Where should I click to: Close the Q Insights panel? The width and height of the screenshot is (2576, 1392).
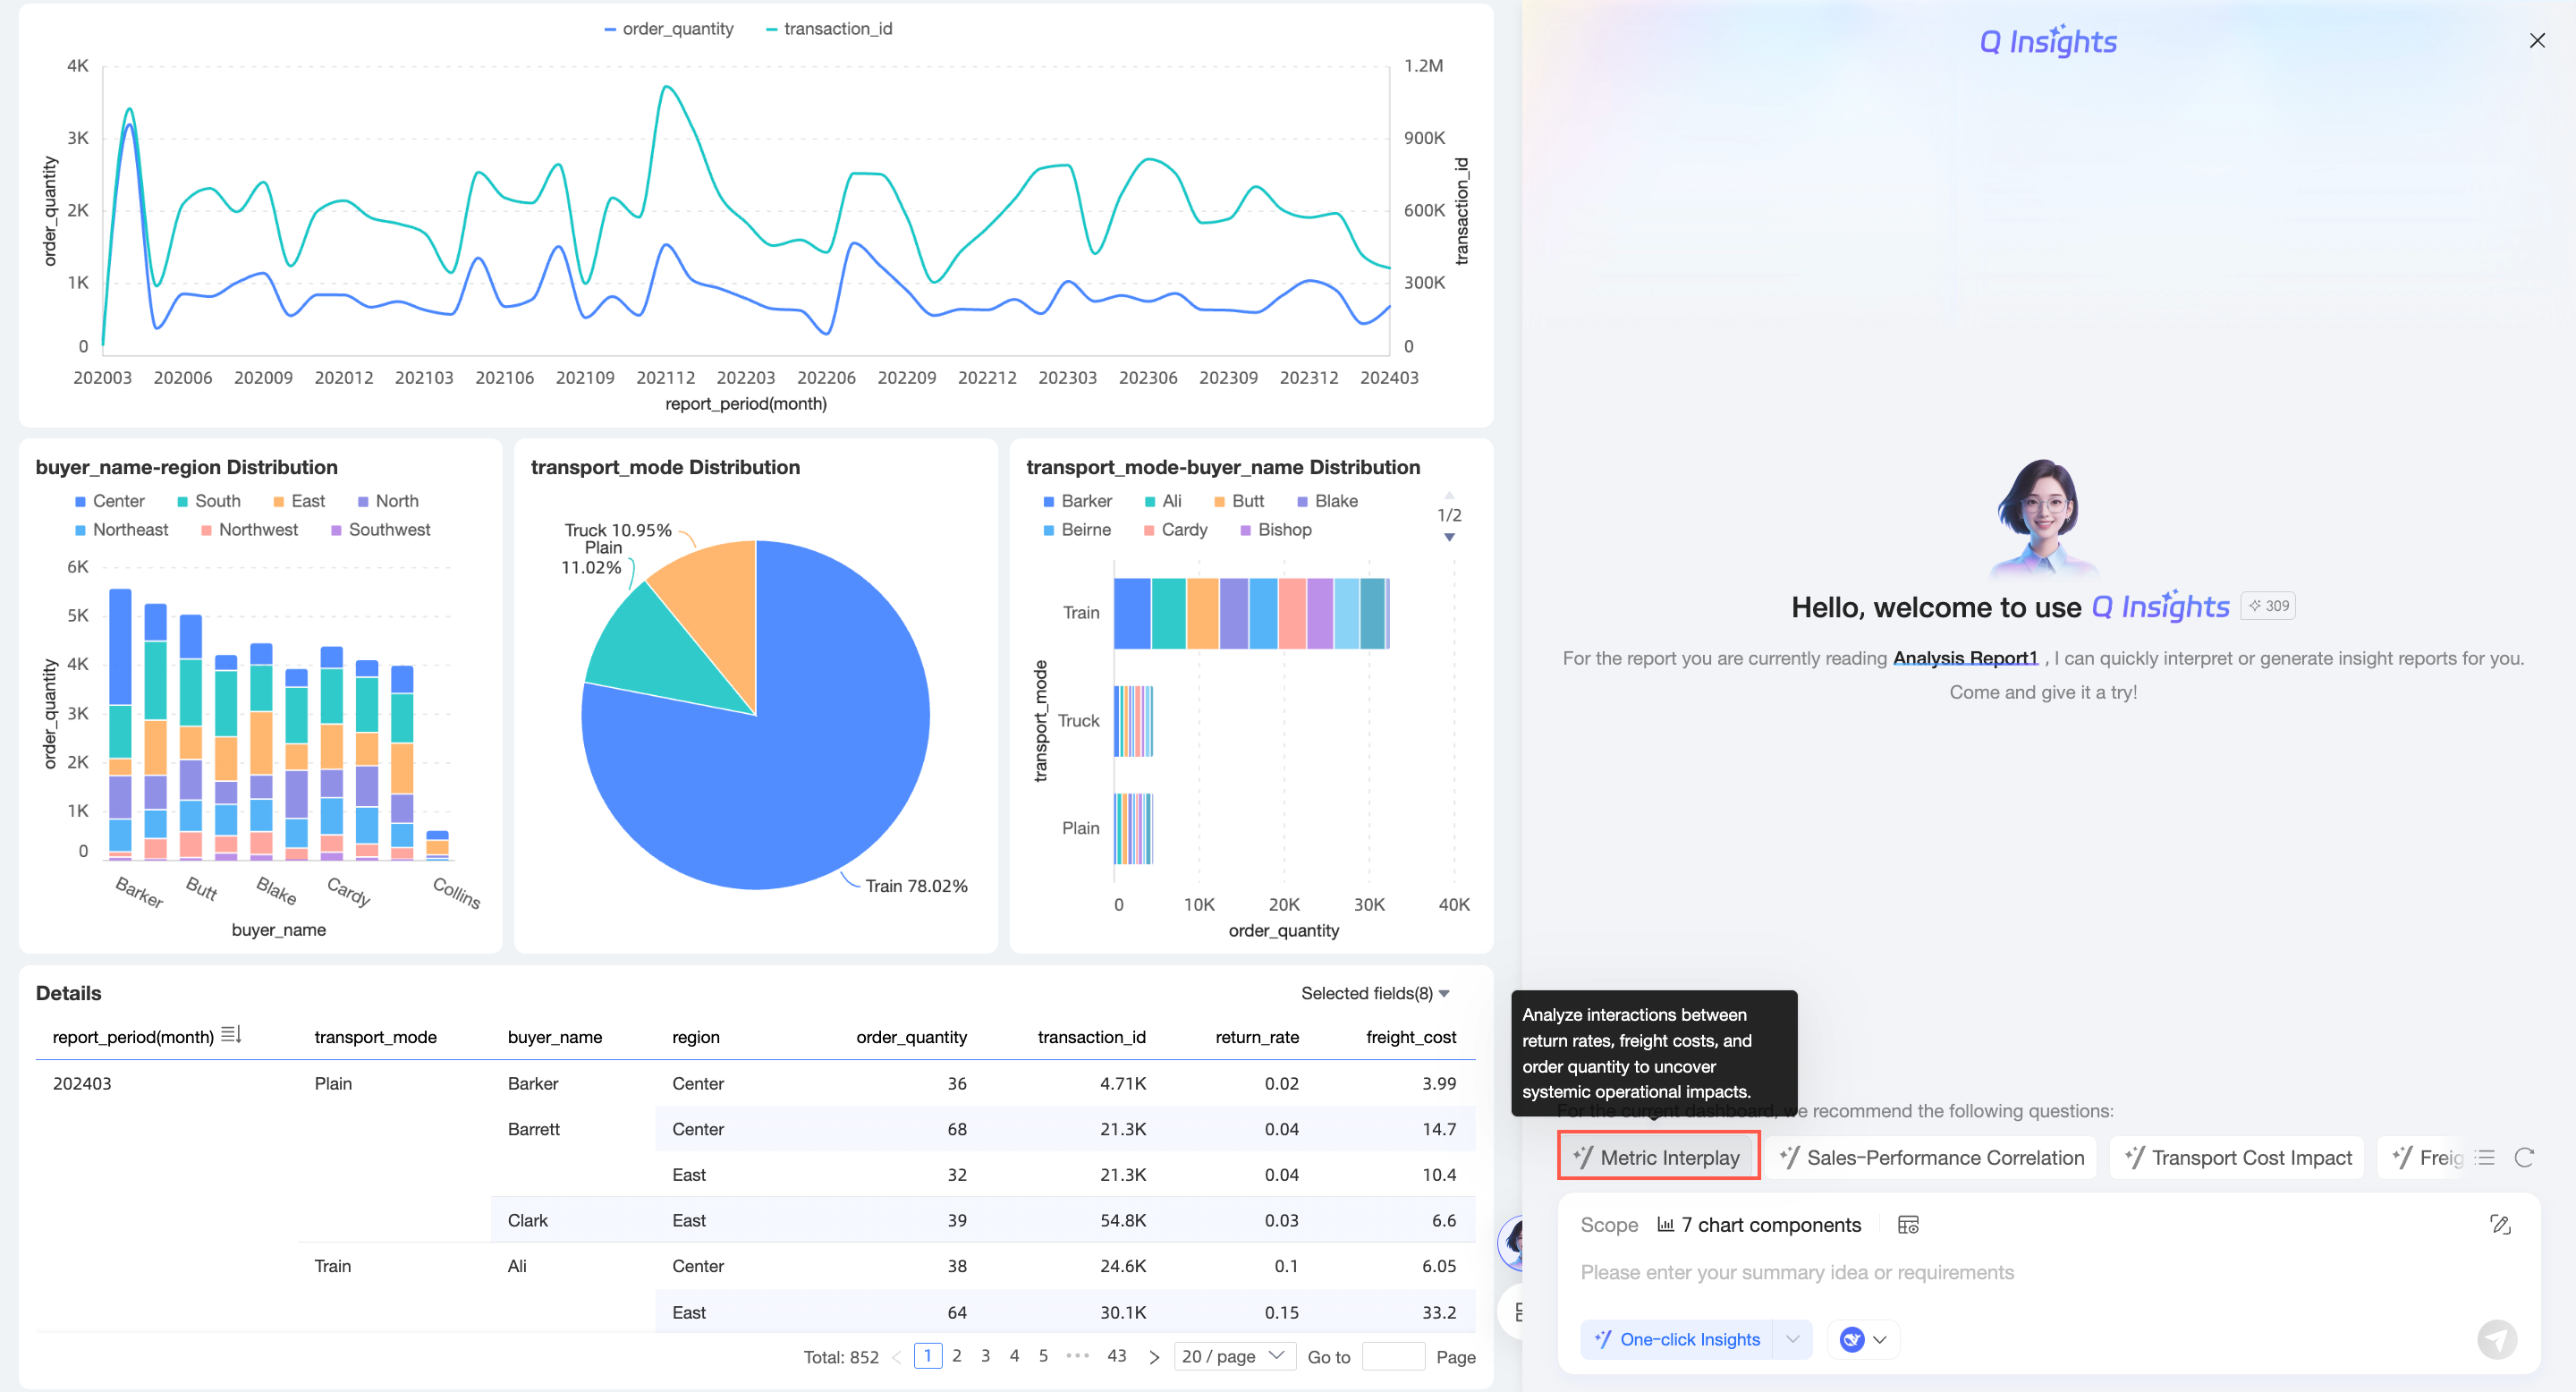click(2537, 41)
